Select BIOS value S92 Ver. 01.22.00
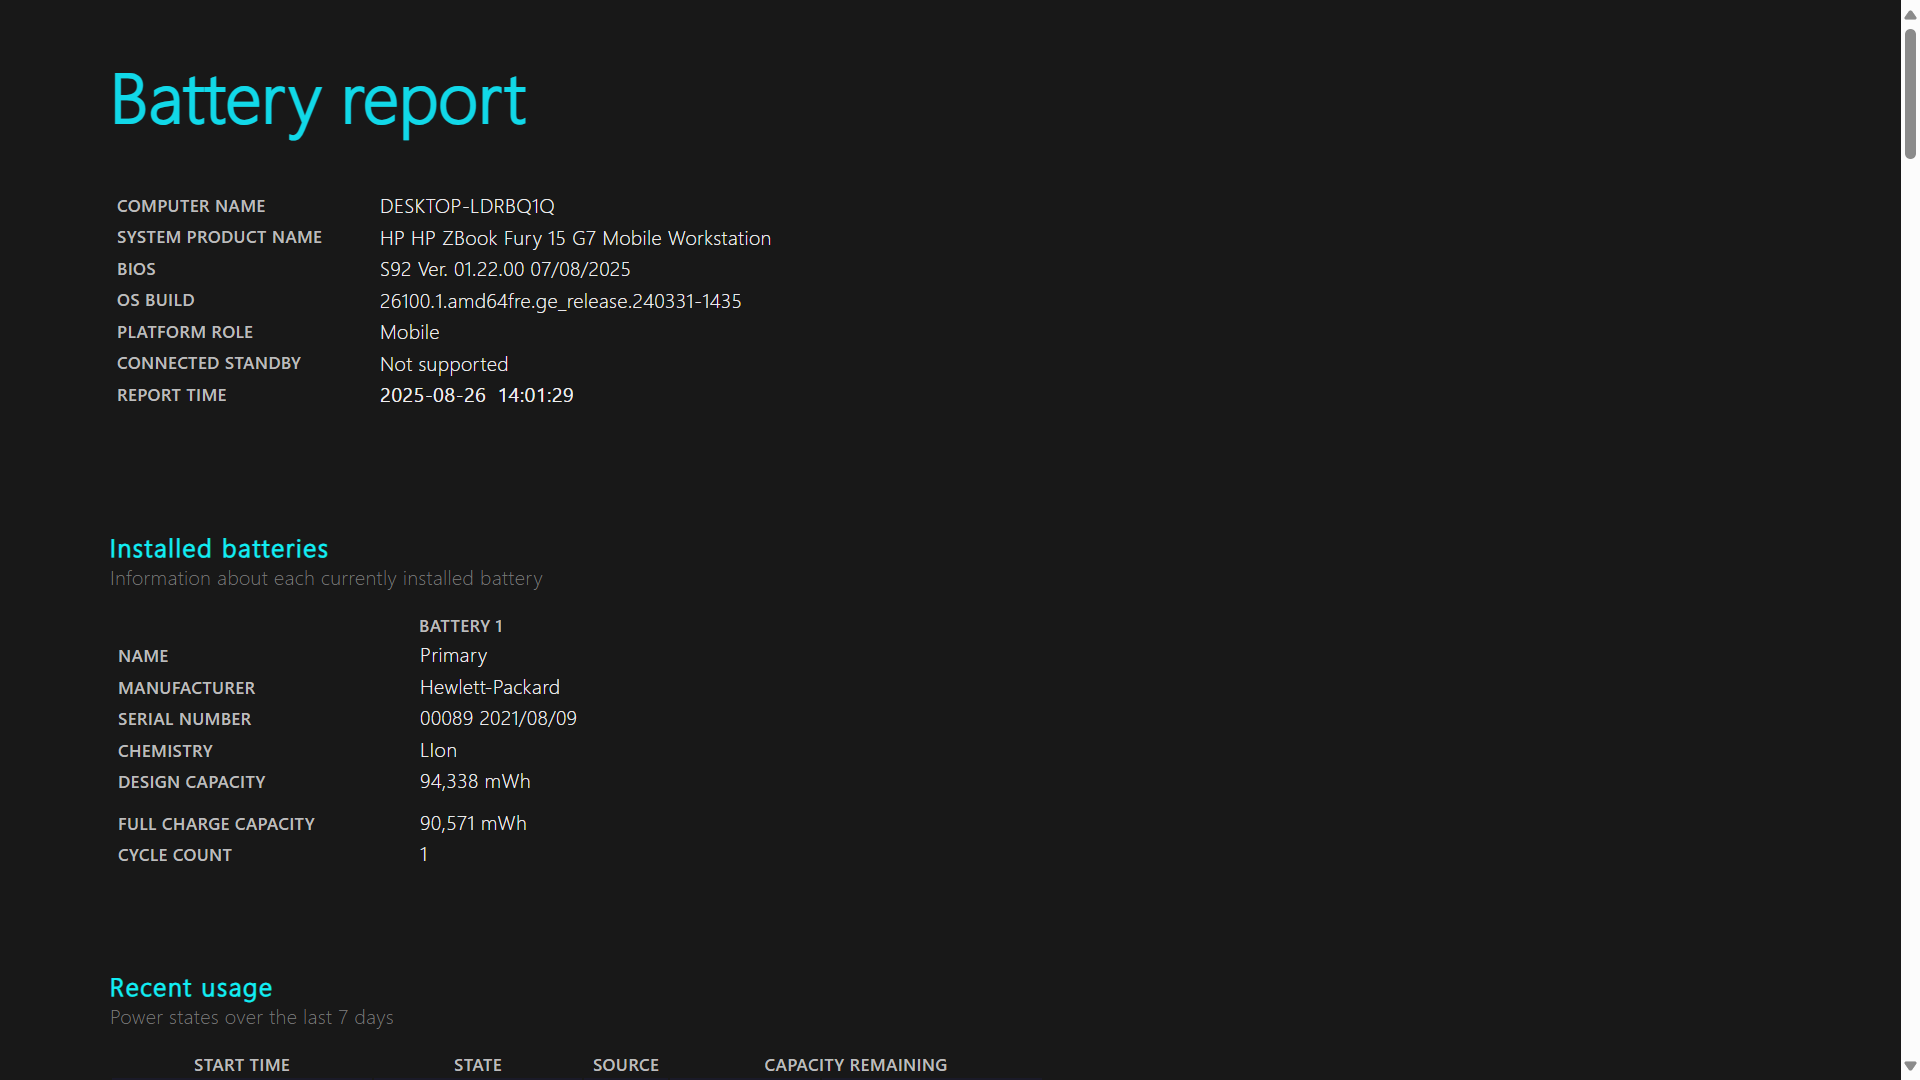 pyautogui.click(x=505, y=269)
